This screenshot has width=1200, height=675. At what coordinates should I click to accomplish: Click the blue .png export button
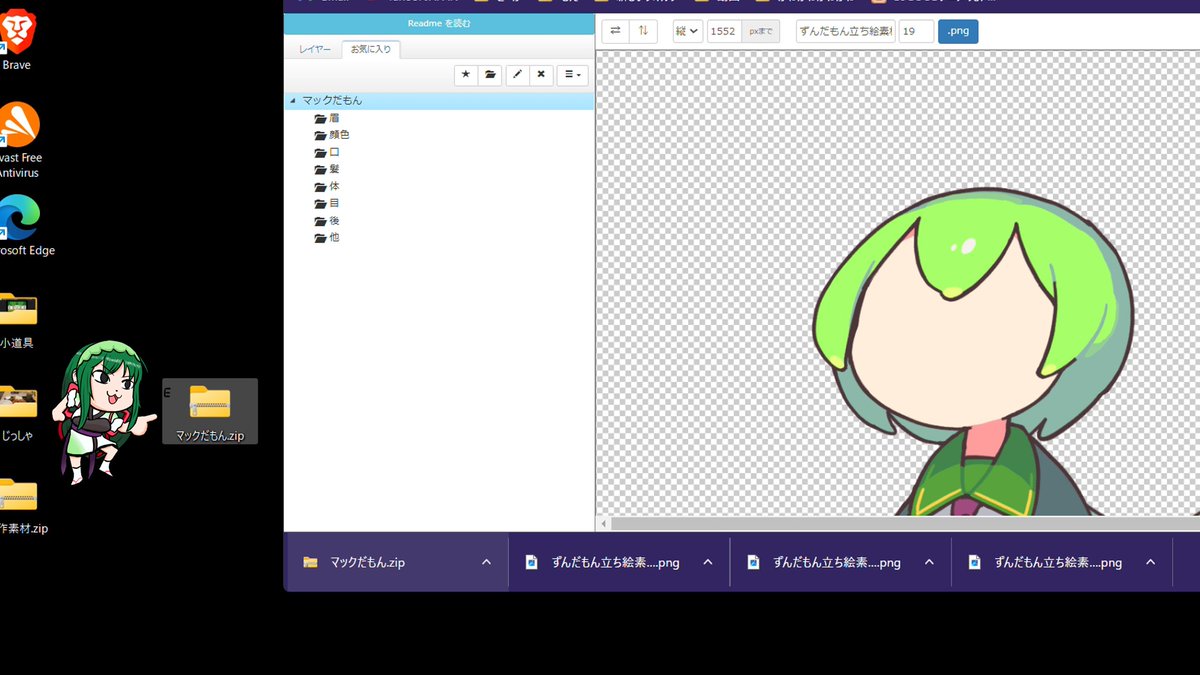(958, 31)
